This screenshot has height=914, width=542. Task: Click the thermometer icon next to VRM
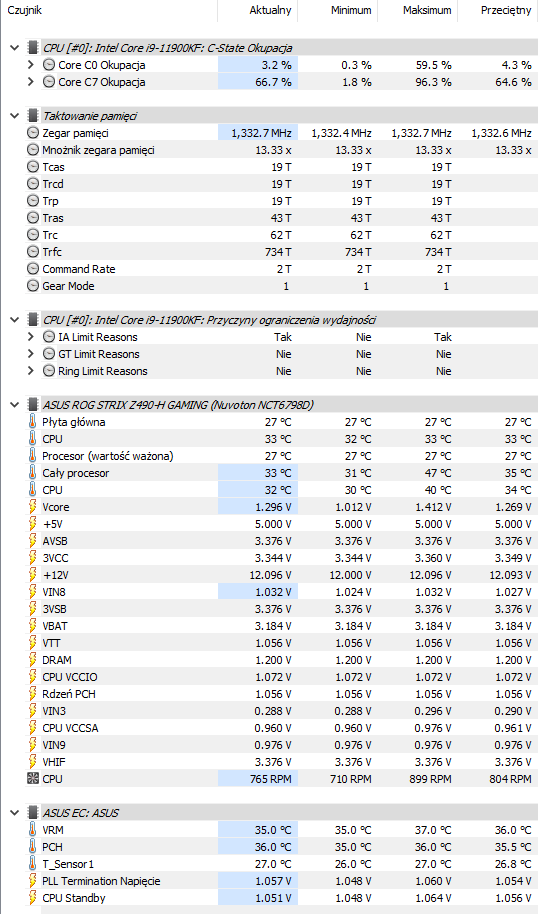tap(33, 829)
